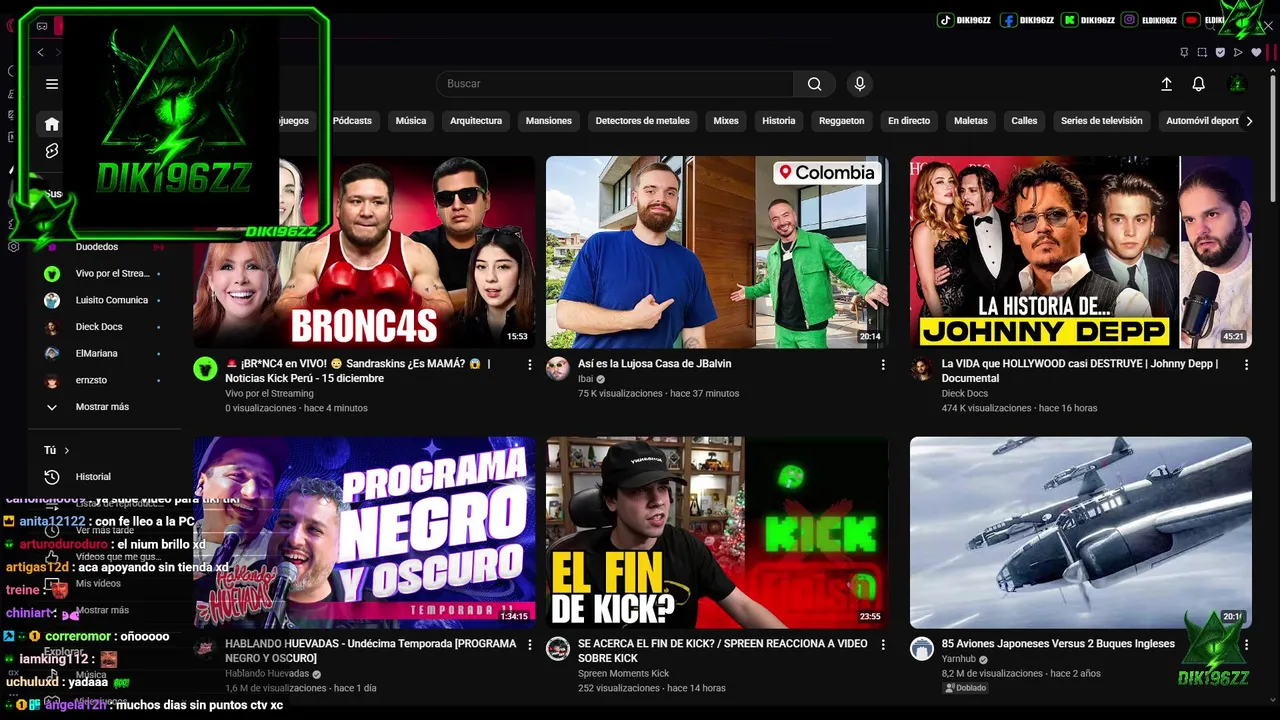This screenshot has height=720, width=1280.
Task: Play the El Fin de Kick thumbnail
Action: [x=717, y=532]
